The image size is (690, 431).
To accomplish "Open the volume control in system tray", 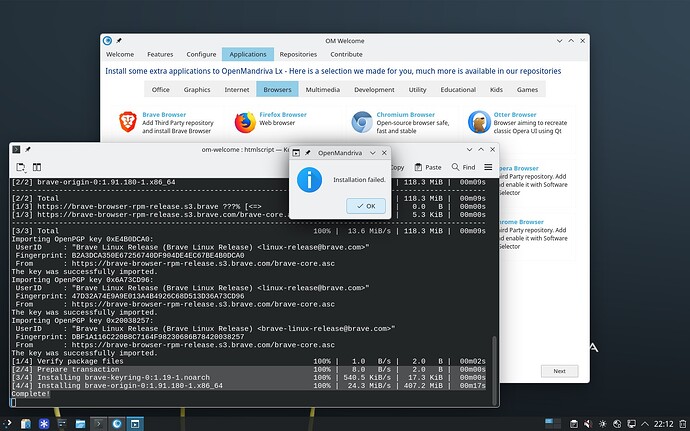I will pos(587,424).
